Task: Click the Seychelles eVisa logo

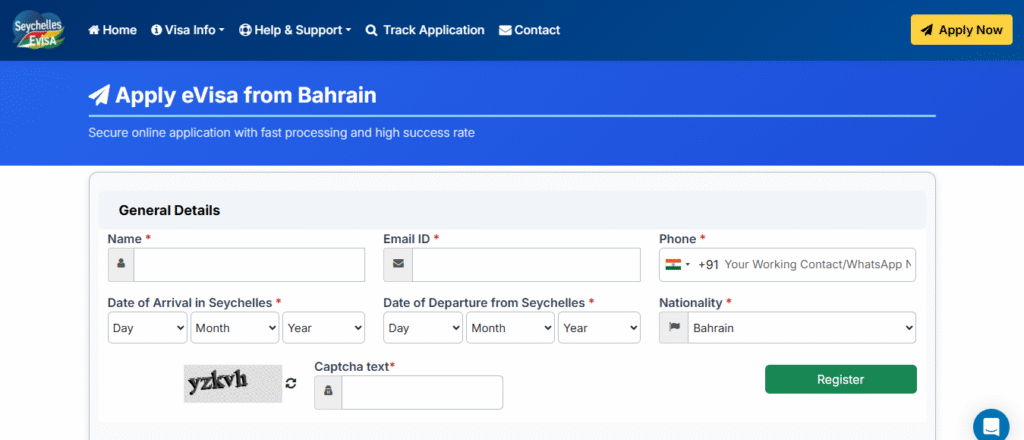Action: click(x=39, y=28)
